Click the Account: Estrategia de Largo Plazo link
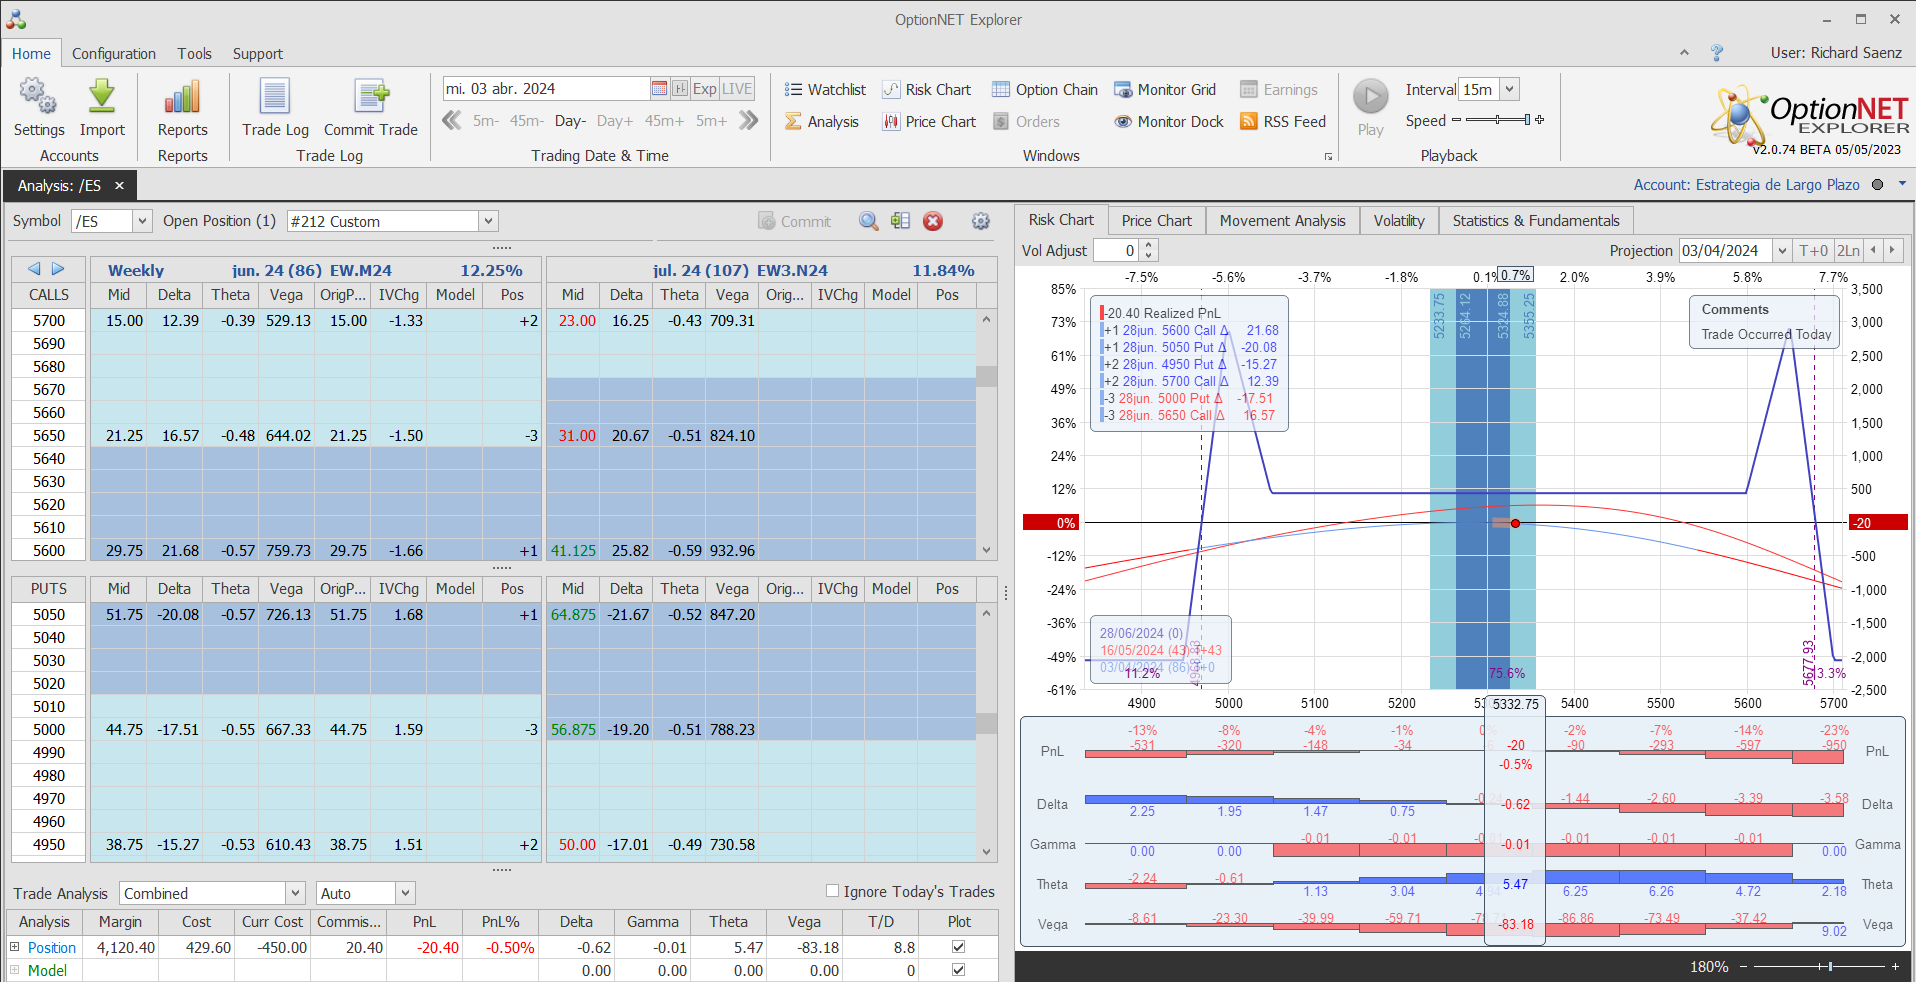This screenshot has height=982, width=1916. pyautogui.click(x=1746, y=185)
